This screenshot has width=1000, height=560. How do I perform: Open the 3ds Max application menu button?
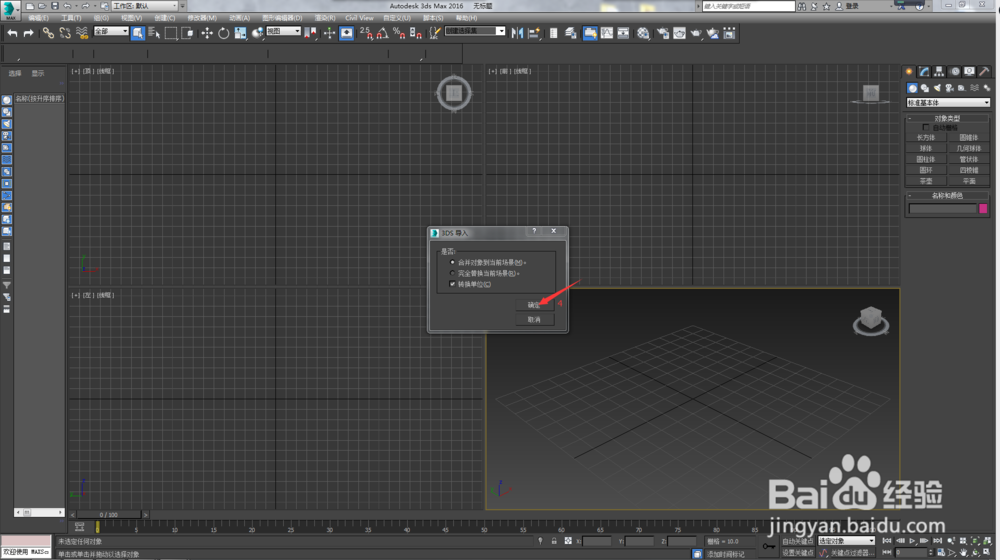[x=10, y=9]
